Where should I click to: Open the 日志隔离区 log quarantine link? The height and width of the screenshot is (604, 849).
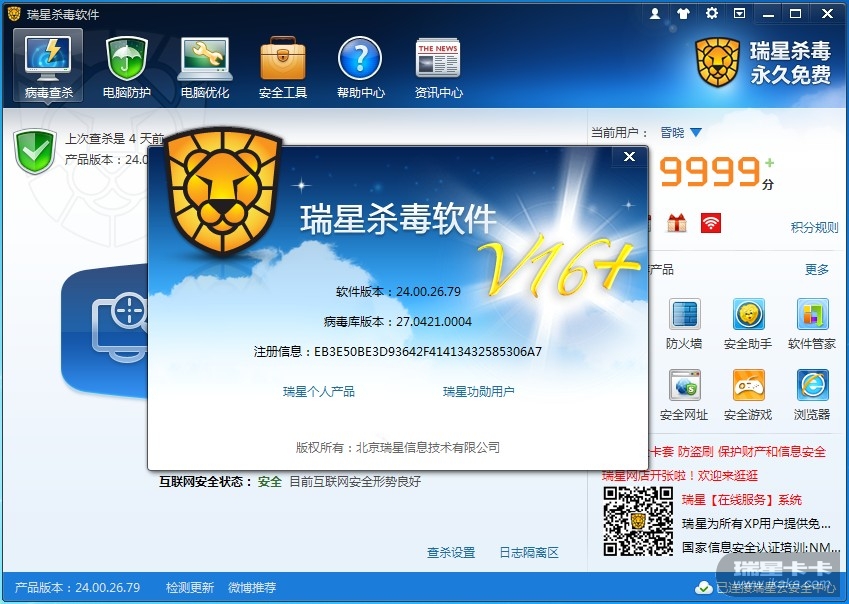tap(529, 553)
